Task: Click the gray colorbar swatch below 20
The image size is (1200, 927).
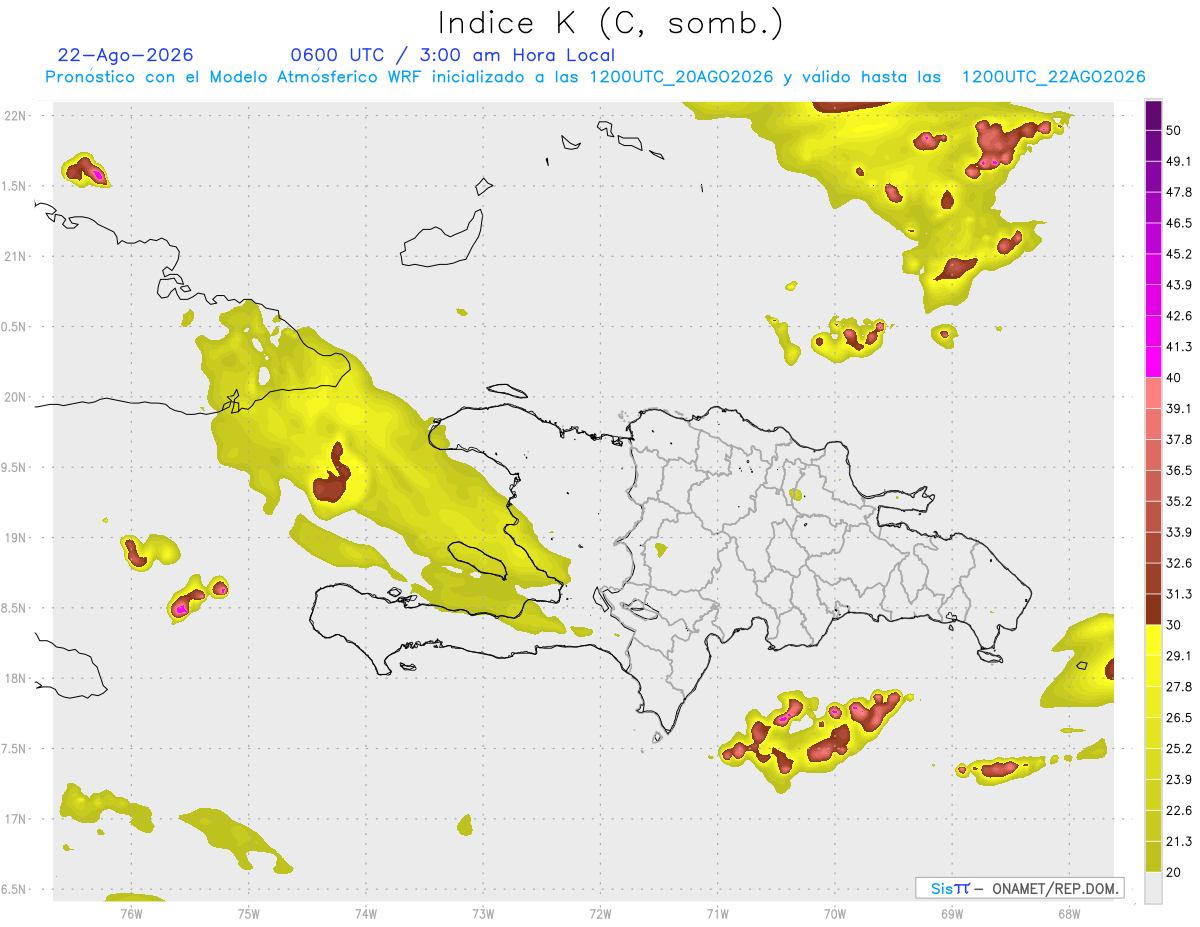Action: click(1153, 887)
